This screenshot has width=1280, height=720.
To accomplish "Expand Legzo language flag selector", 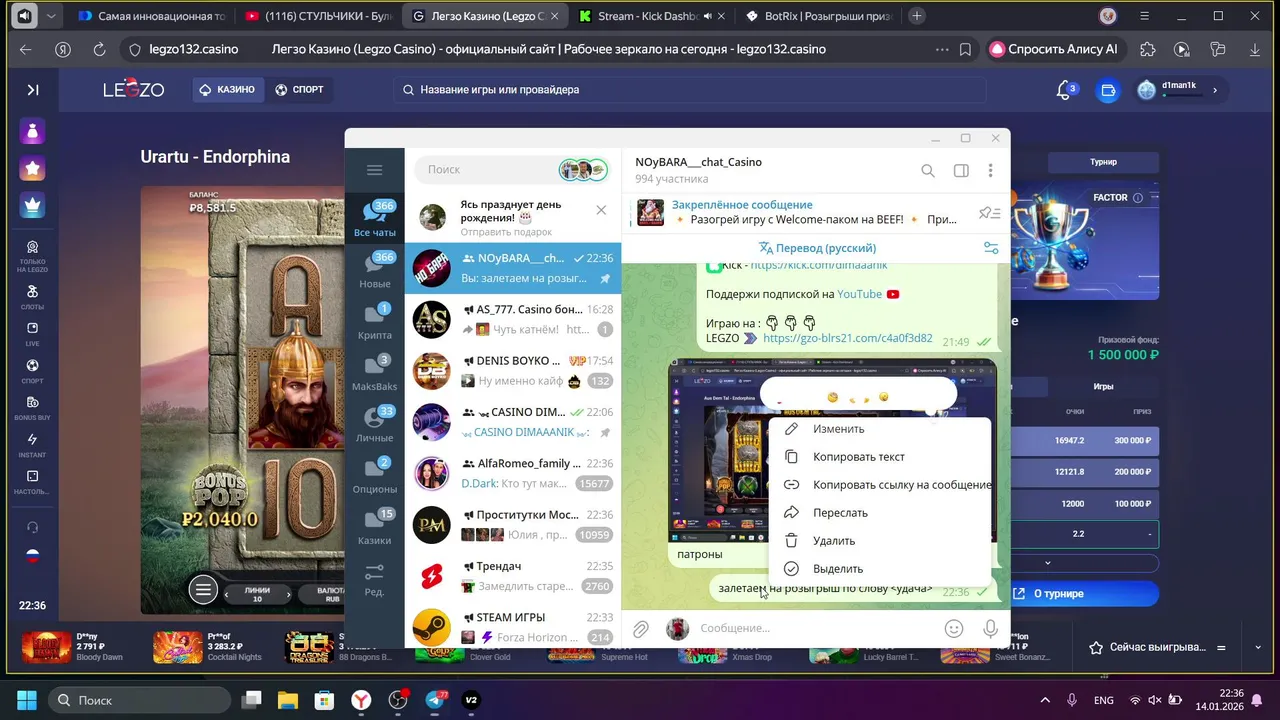I will pos(32,556).
